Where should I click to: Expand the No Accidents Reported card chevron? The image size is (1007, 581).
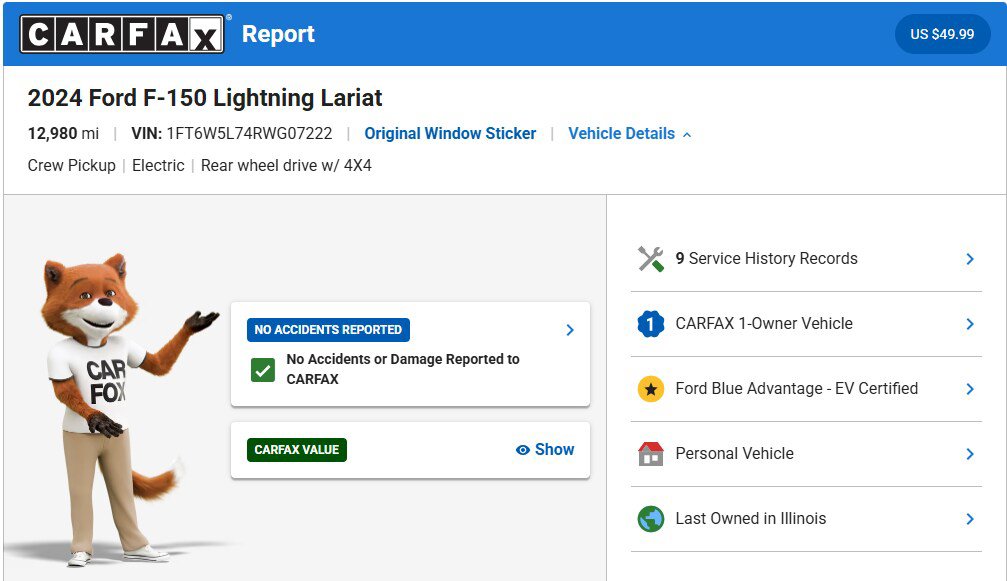pos(570,329)
